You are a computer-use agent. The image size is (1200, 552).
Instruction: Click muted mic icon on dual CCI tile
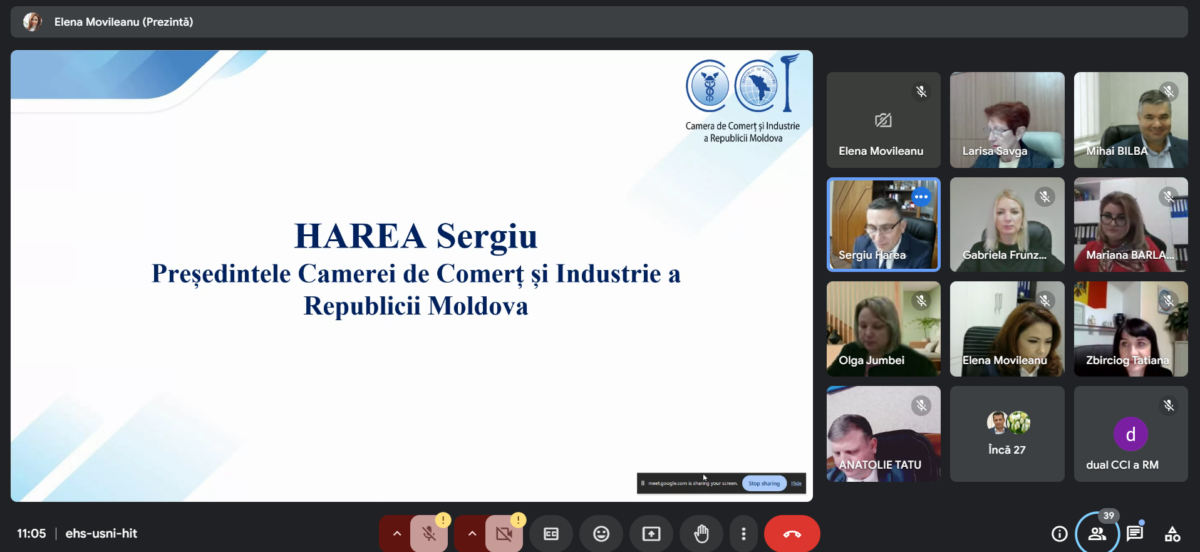(1169, 406)
